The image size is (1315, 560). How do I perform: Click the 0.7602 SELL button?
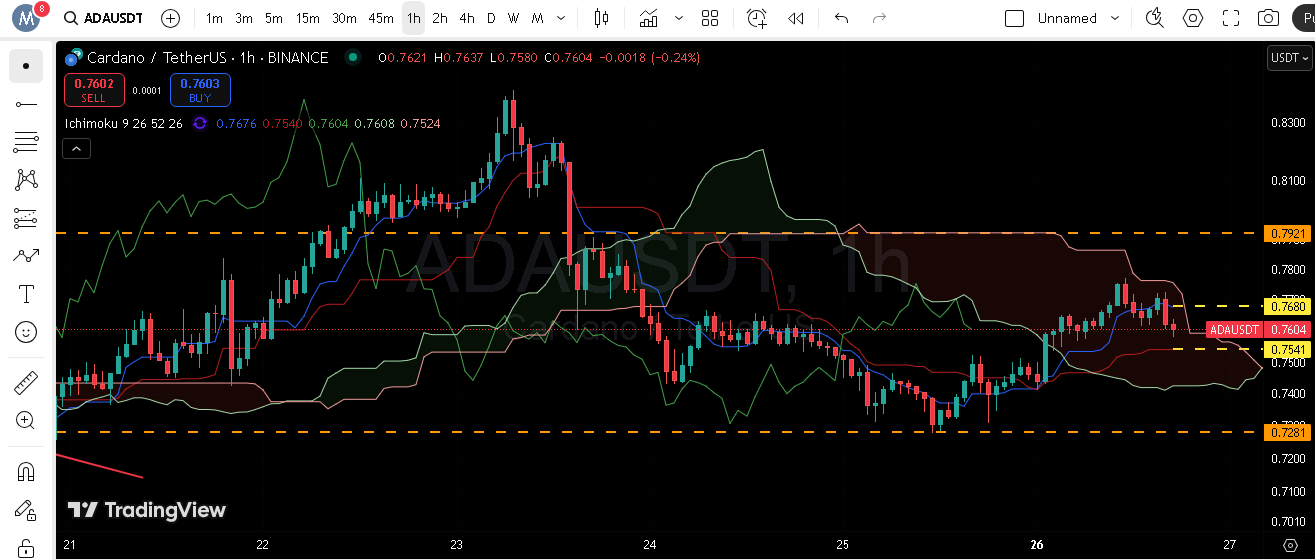[x=94, y=90]
